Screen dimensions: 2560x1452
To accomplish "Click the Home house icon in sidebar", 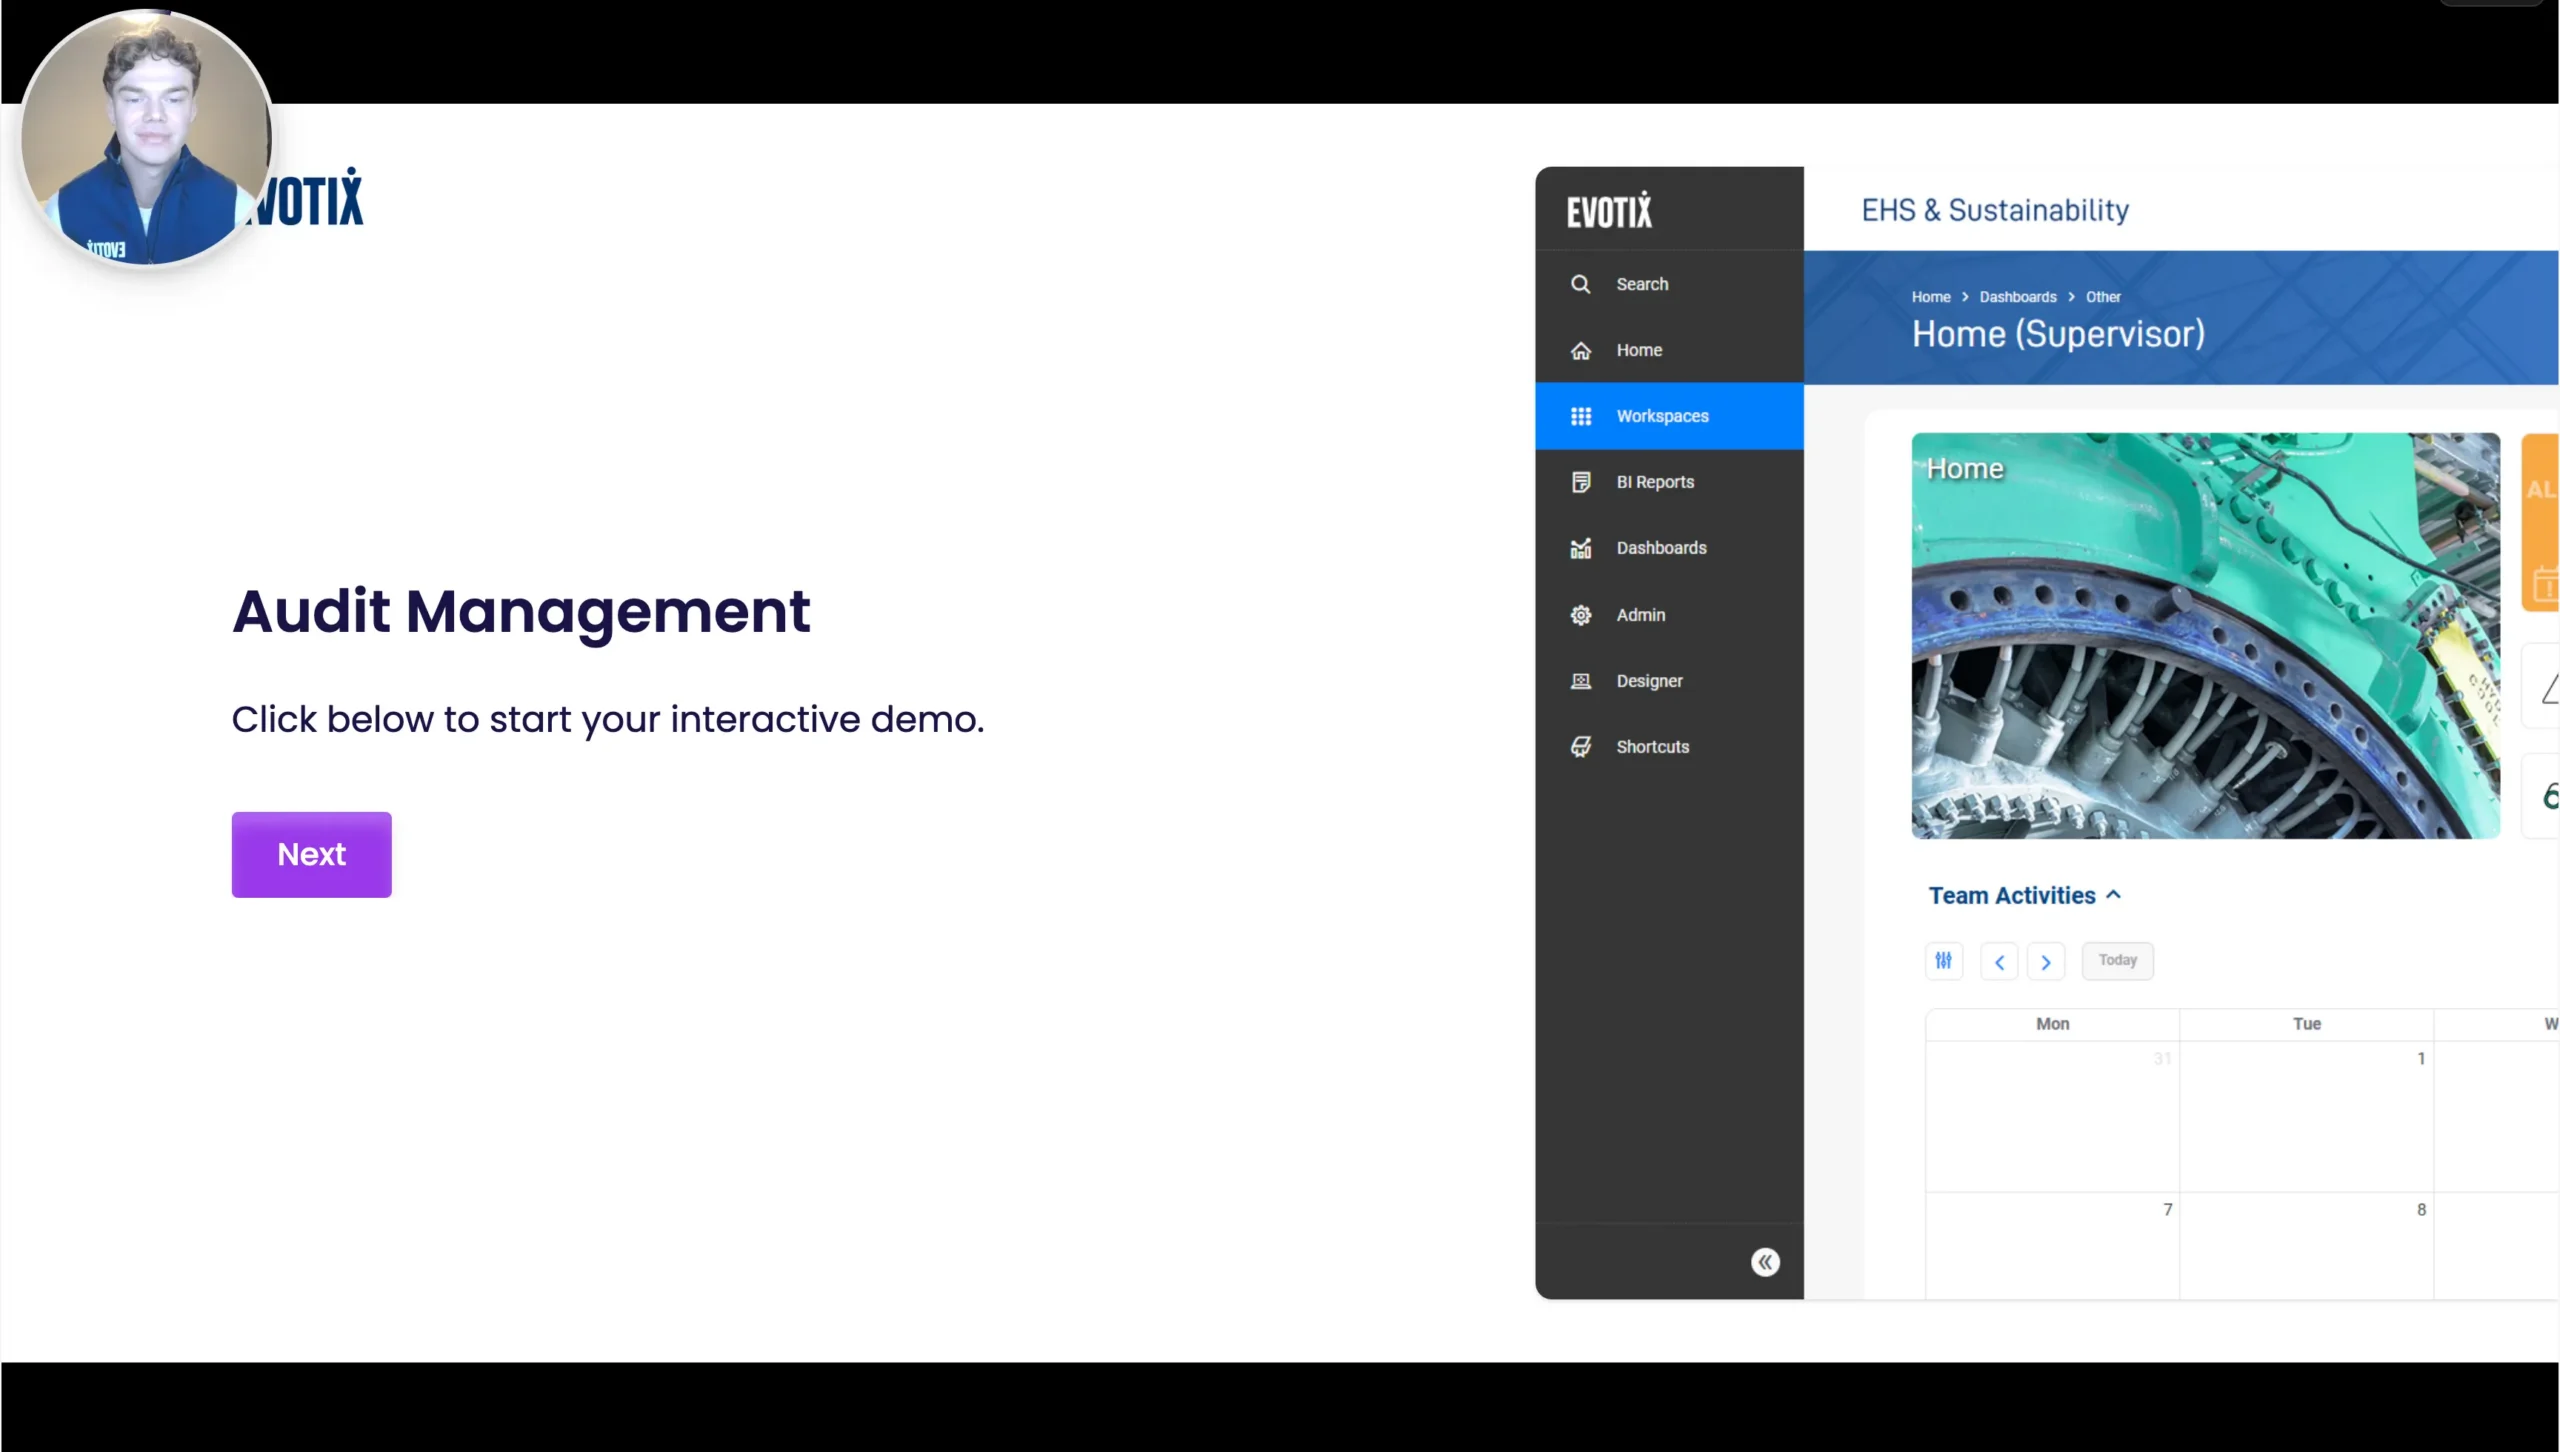I will [1580, 350].
